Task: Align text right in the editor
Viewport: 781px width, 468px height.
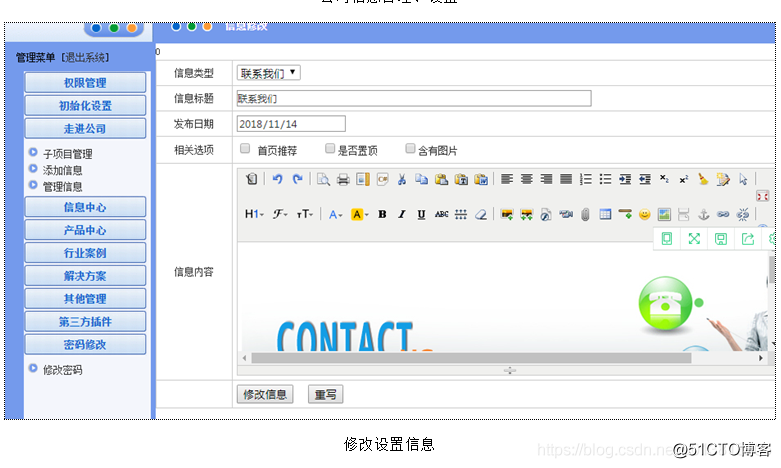Action: click(x=546, y=179)
